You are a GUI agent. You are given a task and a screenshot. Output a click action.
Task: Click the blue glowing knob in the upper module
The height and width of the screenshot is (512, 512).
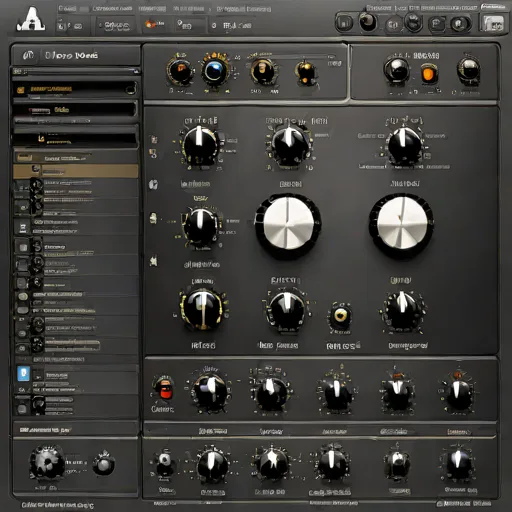pos(214,70)
